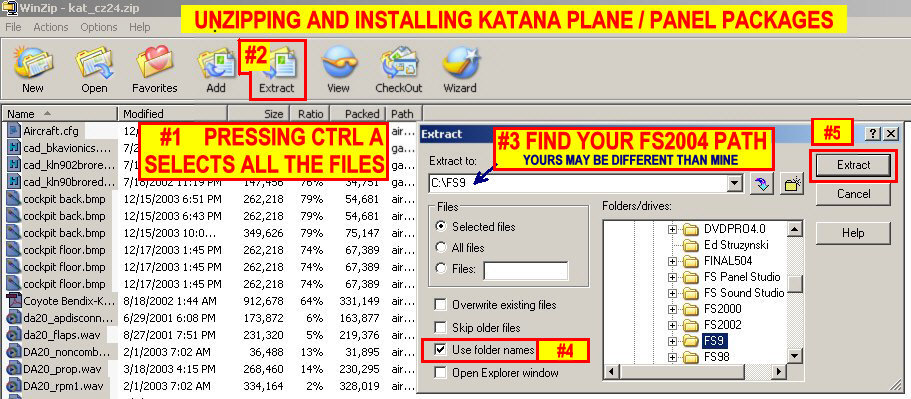The width and height of the screenshot is (911, 399).
Task: Click the Cancel button in Extract dialog
Action: 853,194
